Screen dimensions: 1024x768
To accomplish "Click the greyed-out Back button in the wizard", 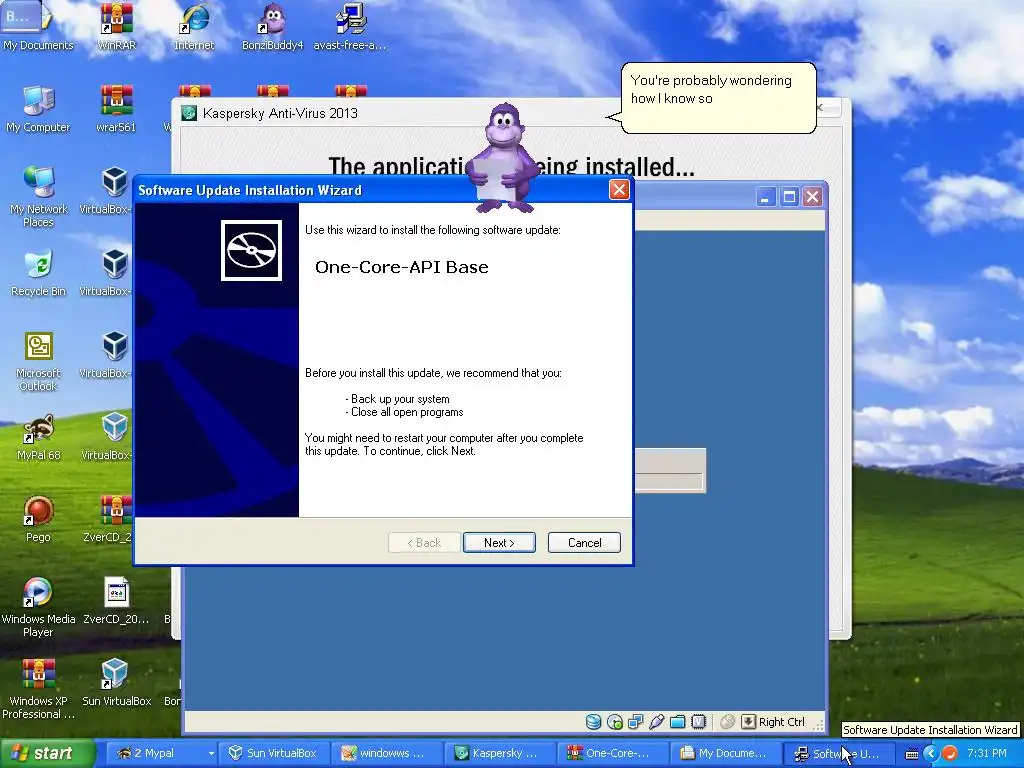I will coord(424,543).
